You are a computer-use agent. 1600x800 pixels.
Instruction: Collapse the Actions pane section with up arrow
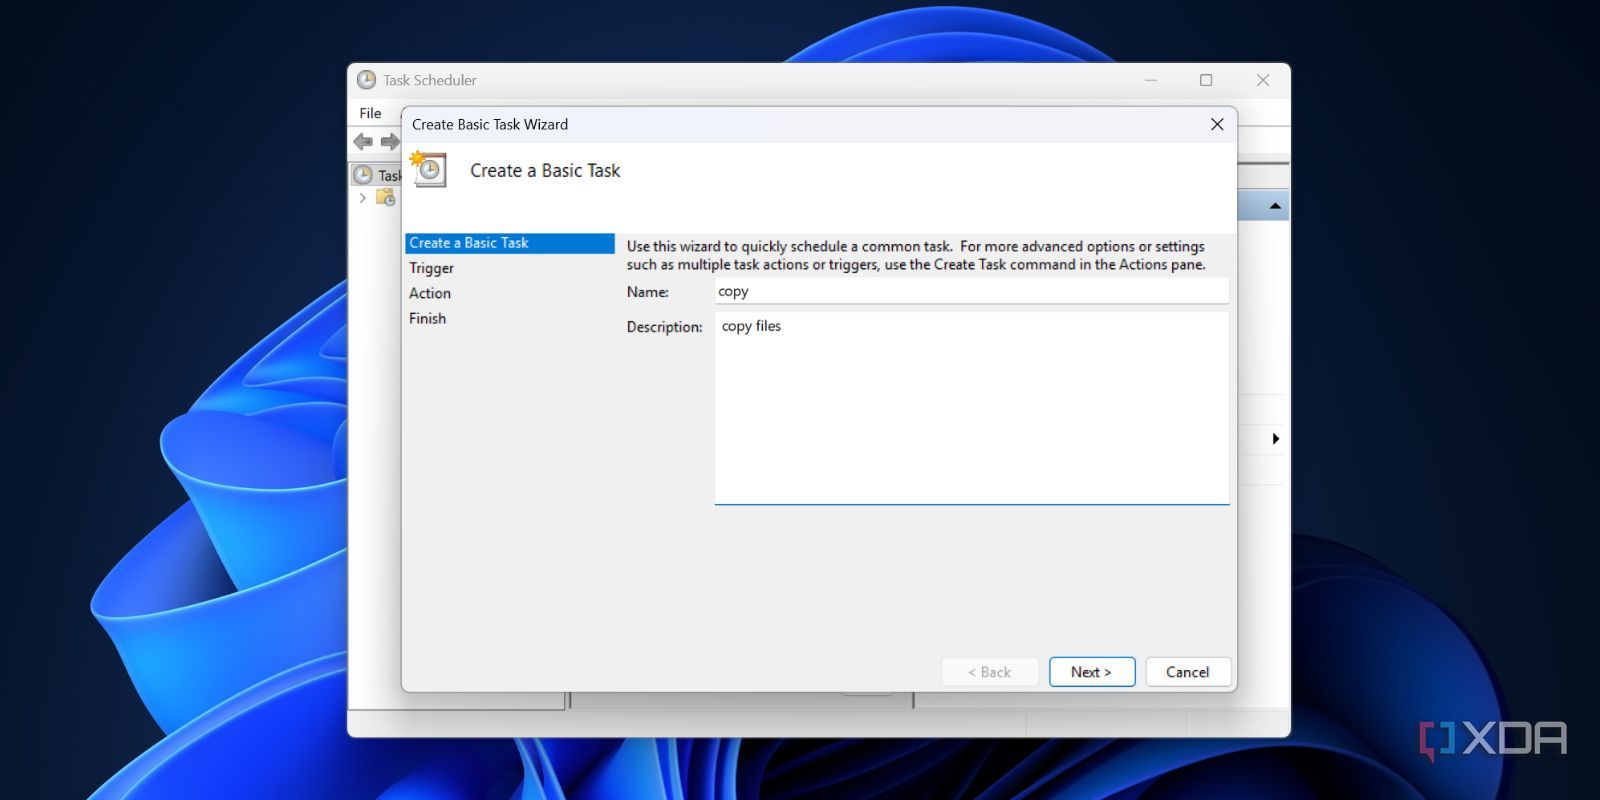pos(1275,206)
